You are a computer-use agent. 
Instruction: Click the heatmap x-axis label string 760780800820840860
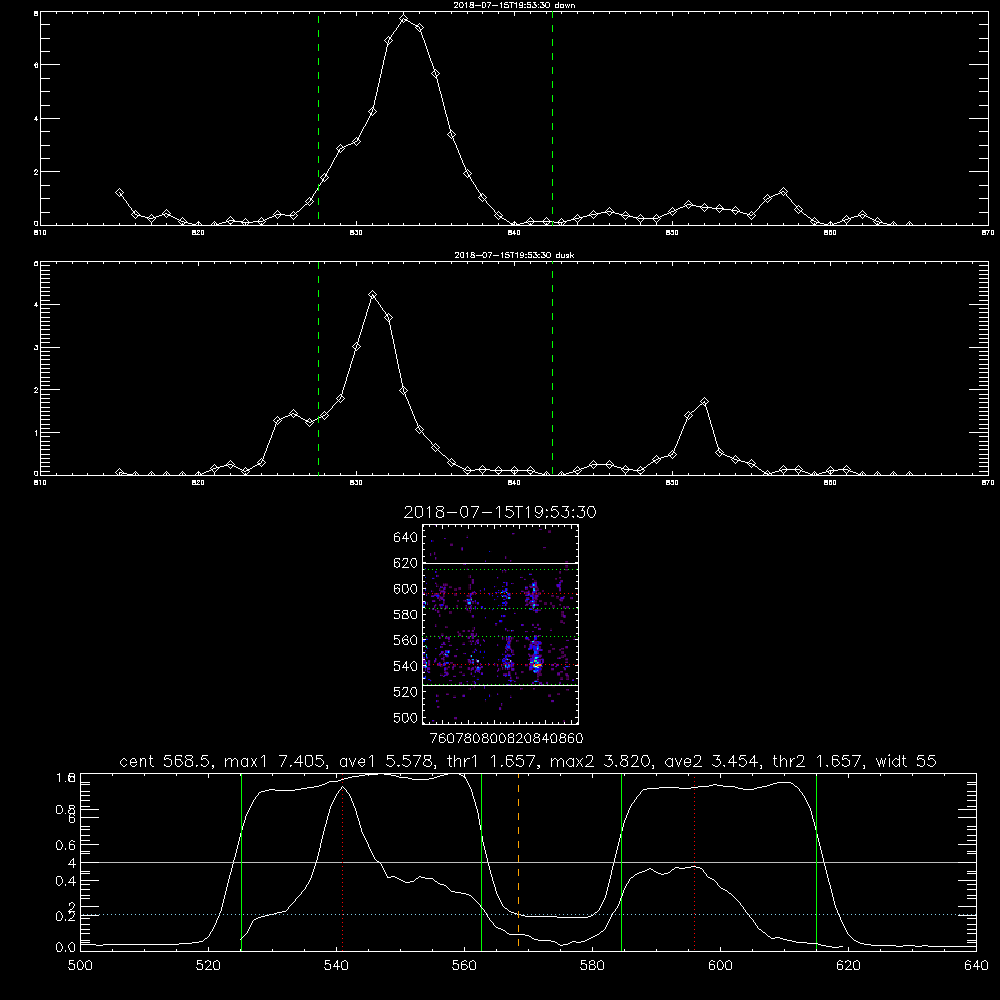coord(507,738)
